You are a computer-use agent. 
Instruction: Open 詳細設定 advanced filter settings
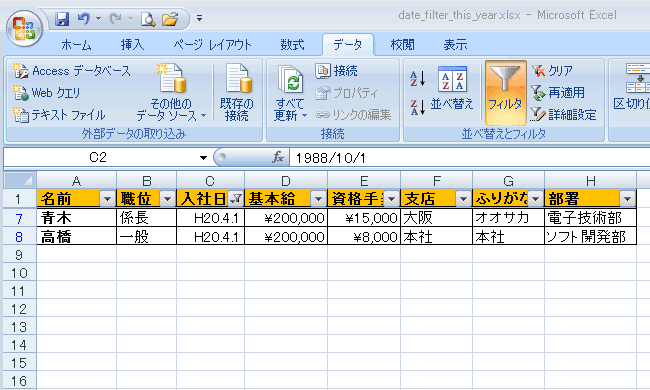click(x=564, y=114)
